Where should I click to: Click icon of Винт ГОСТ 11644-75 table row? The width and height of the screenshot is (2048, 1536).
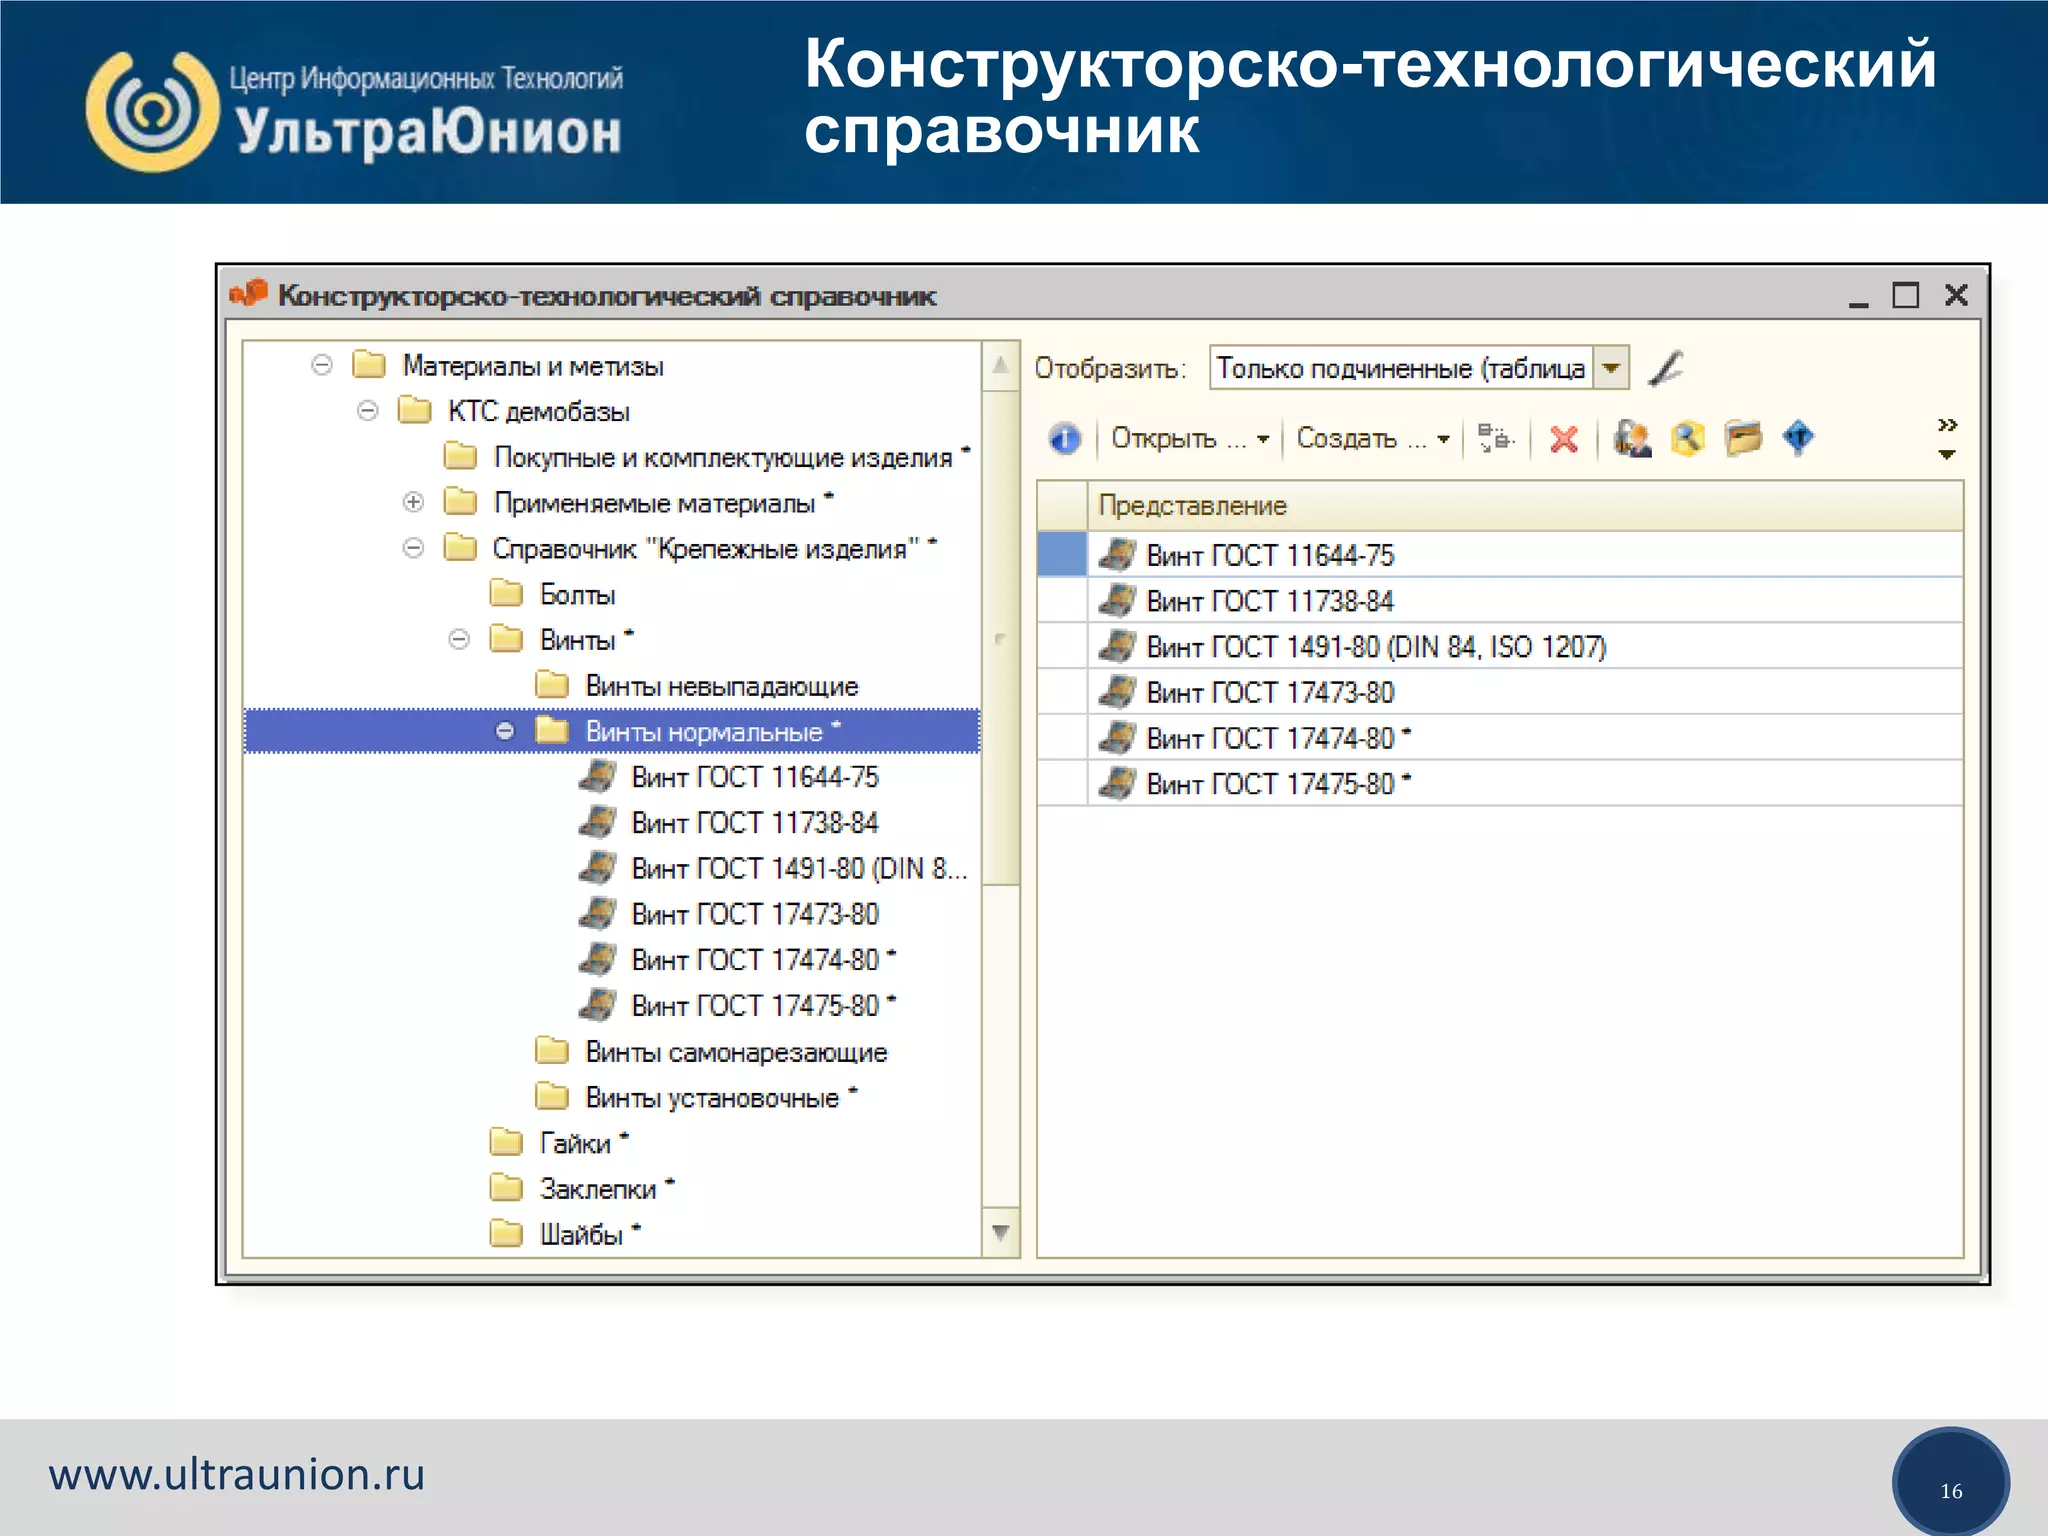point(1117,554)
